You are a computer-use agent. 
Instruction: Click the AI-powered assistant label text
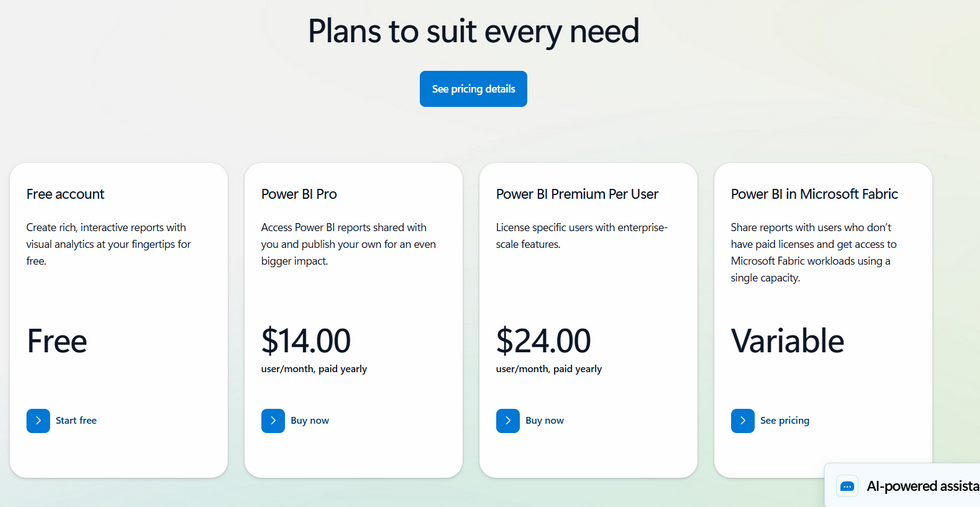[x=922, y=486]
